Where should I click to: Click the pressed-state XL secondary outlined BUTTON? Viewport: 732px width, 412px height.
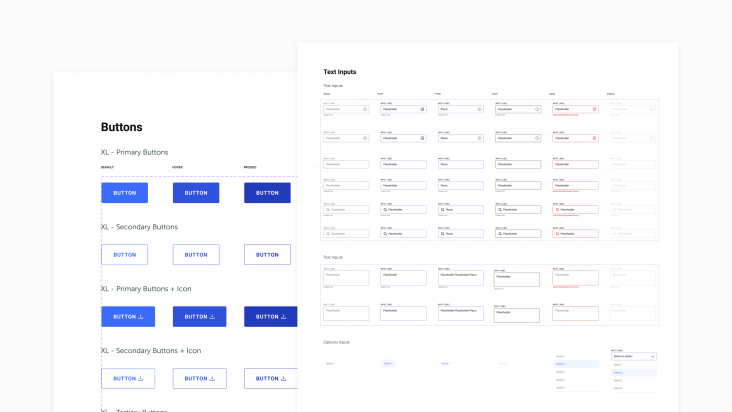point(267,255)
